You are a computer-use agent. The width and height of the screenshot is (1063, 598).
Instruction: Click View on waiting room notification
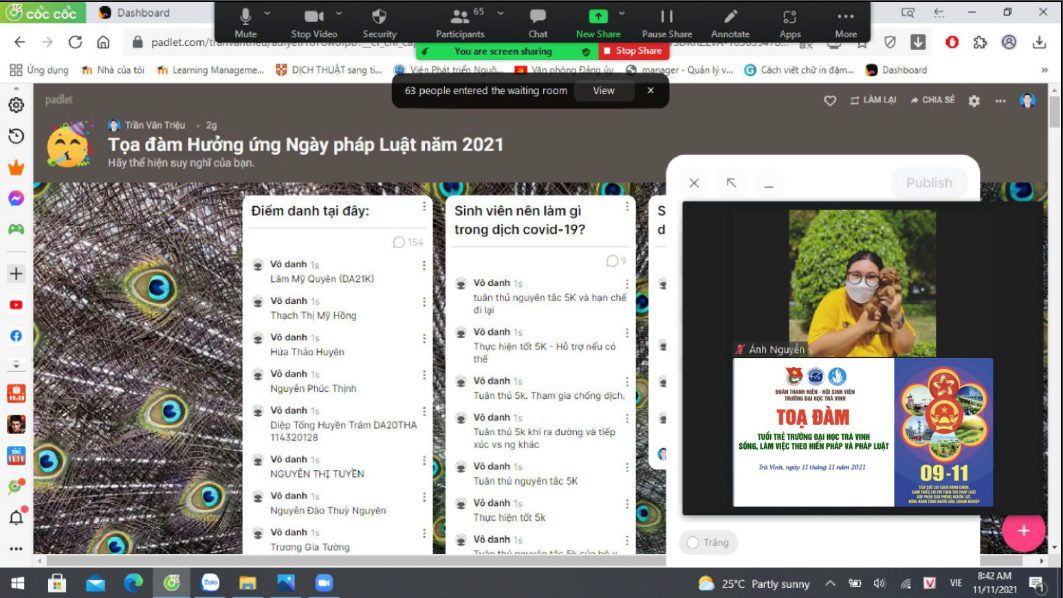[x=604, y=90]
